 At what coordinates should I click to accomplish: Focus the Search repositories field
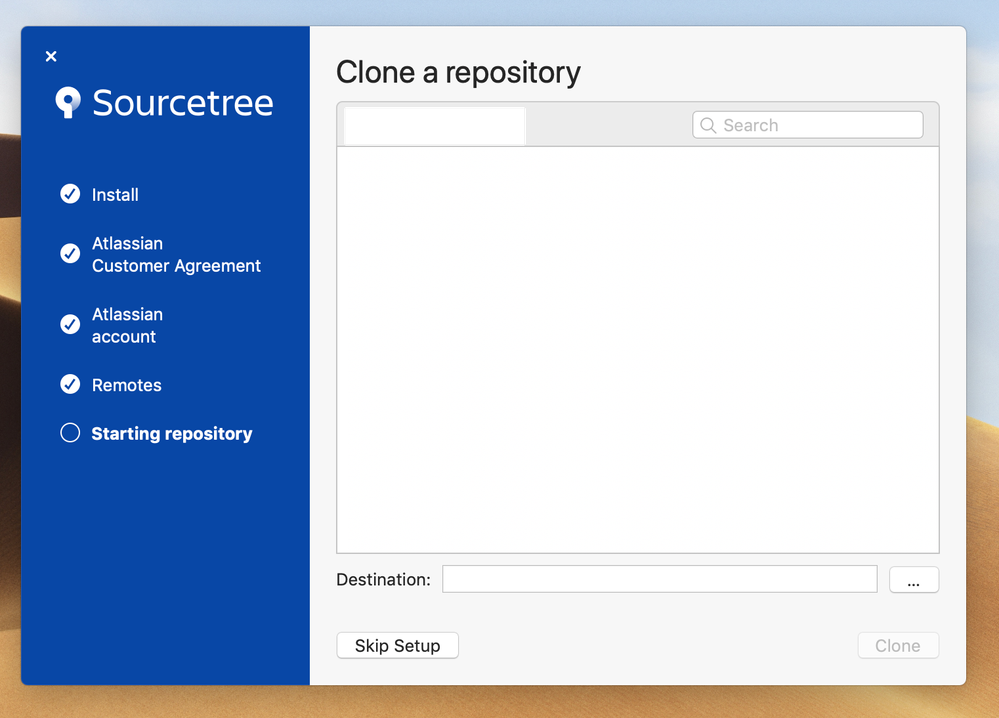[808, 125]
